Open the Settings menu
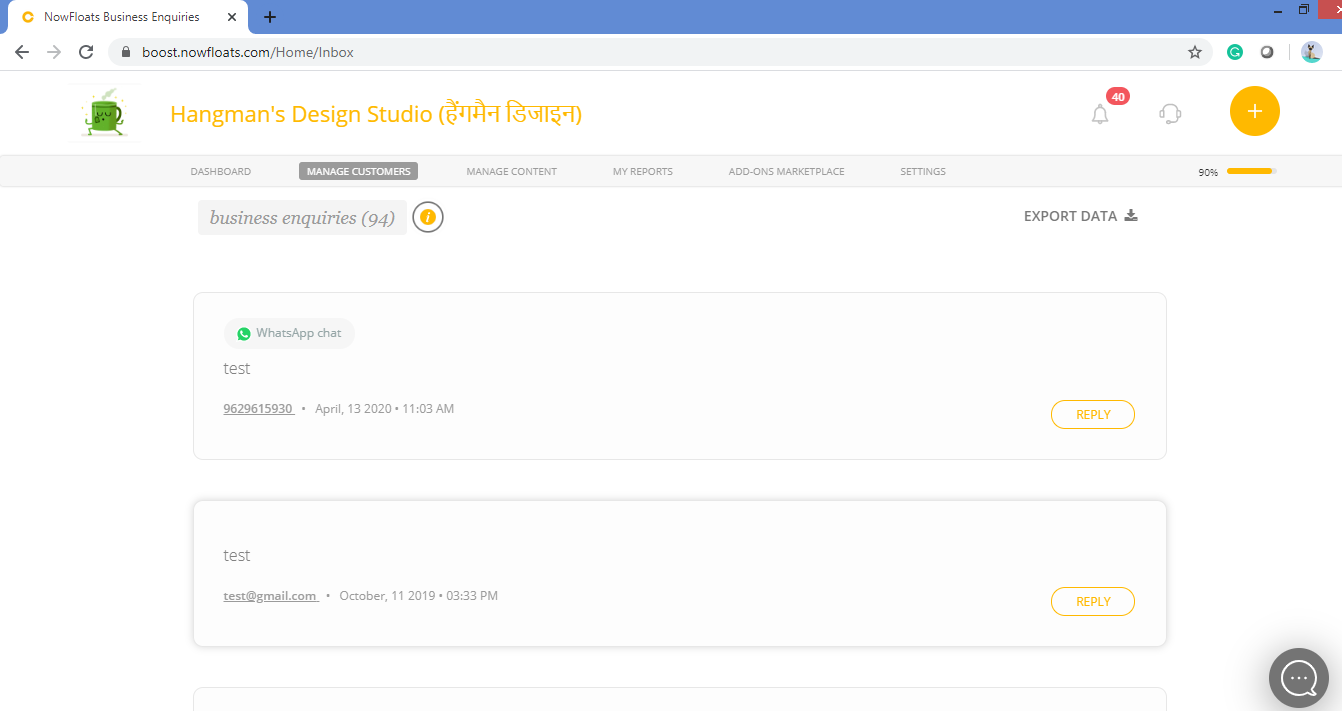 (x=923, y=171)
